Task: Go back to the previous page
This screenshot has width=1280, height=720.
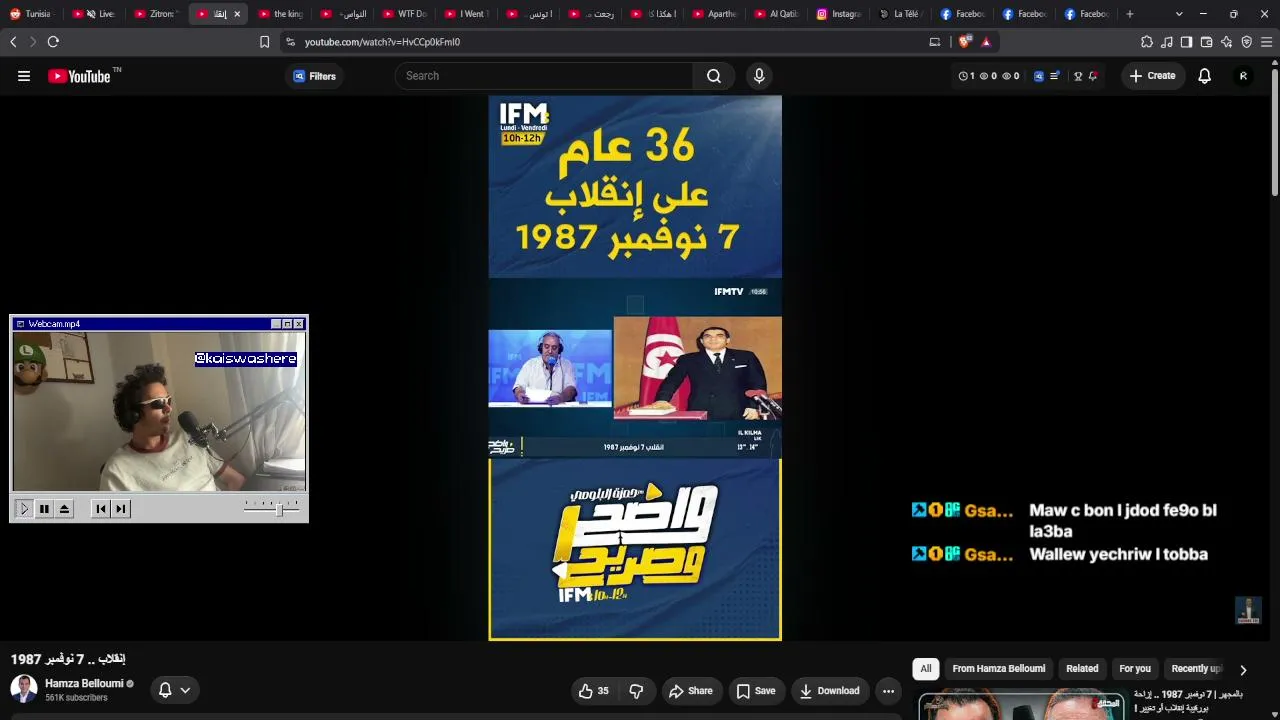Action: pos(13,42)
